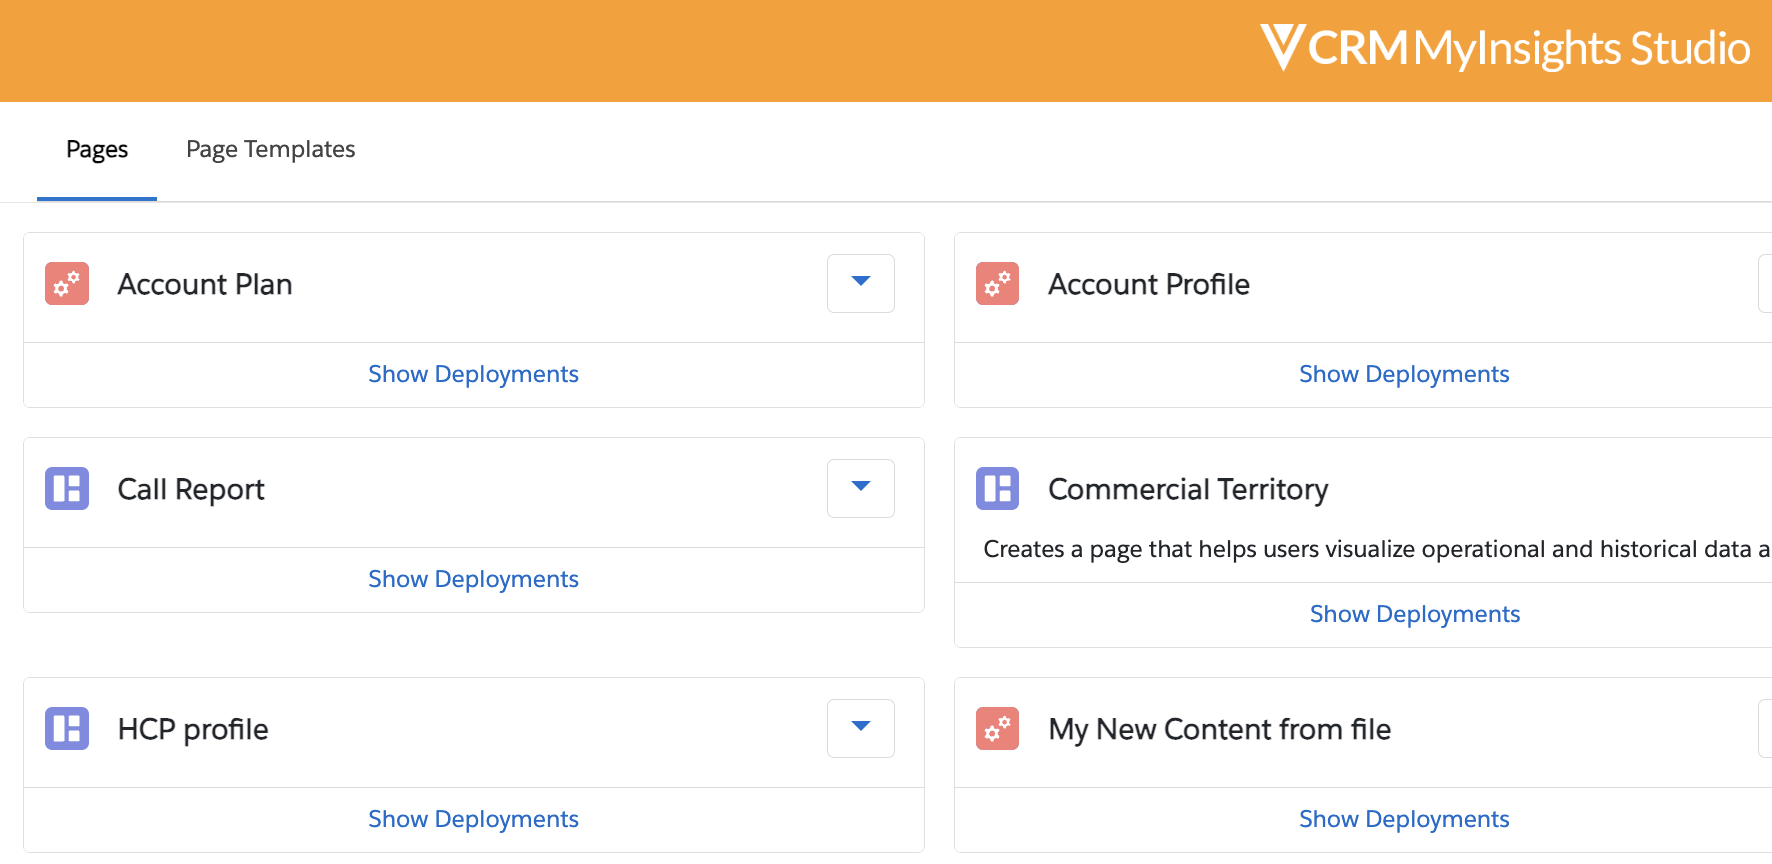The image size is (1772, 864).
Task: Show Deployments for HCP profile
Action: point(473,819)
